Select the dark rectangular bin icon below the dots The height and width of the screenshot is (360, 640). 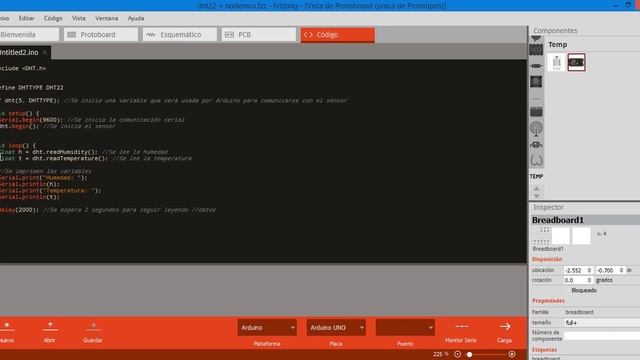pos(536,112)
